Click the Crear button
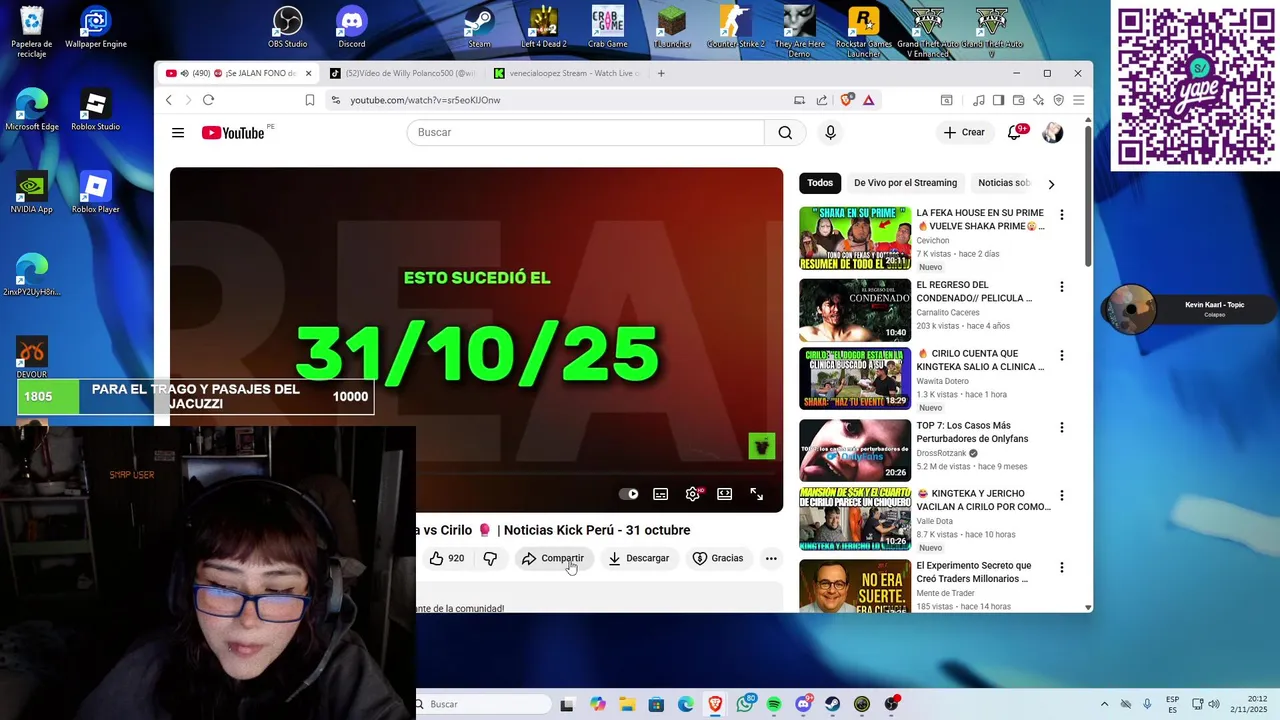The width and height of the screenshot is (1280, 720). 964,133
